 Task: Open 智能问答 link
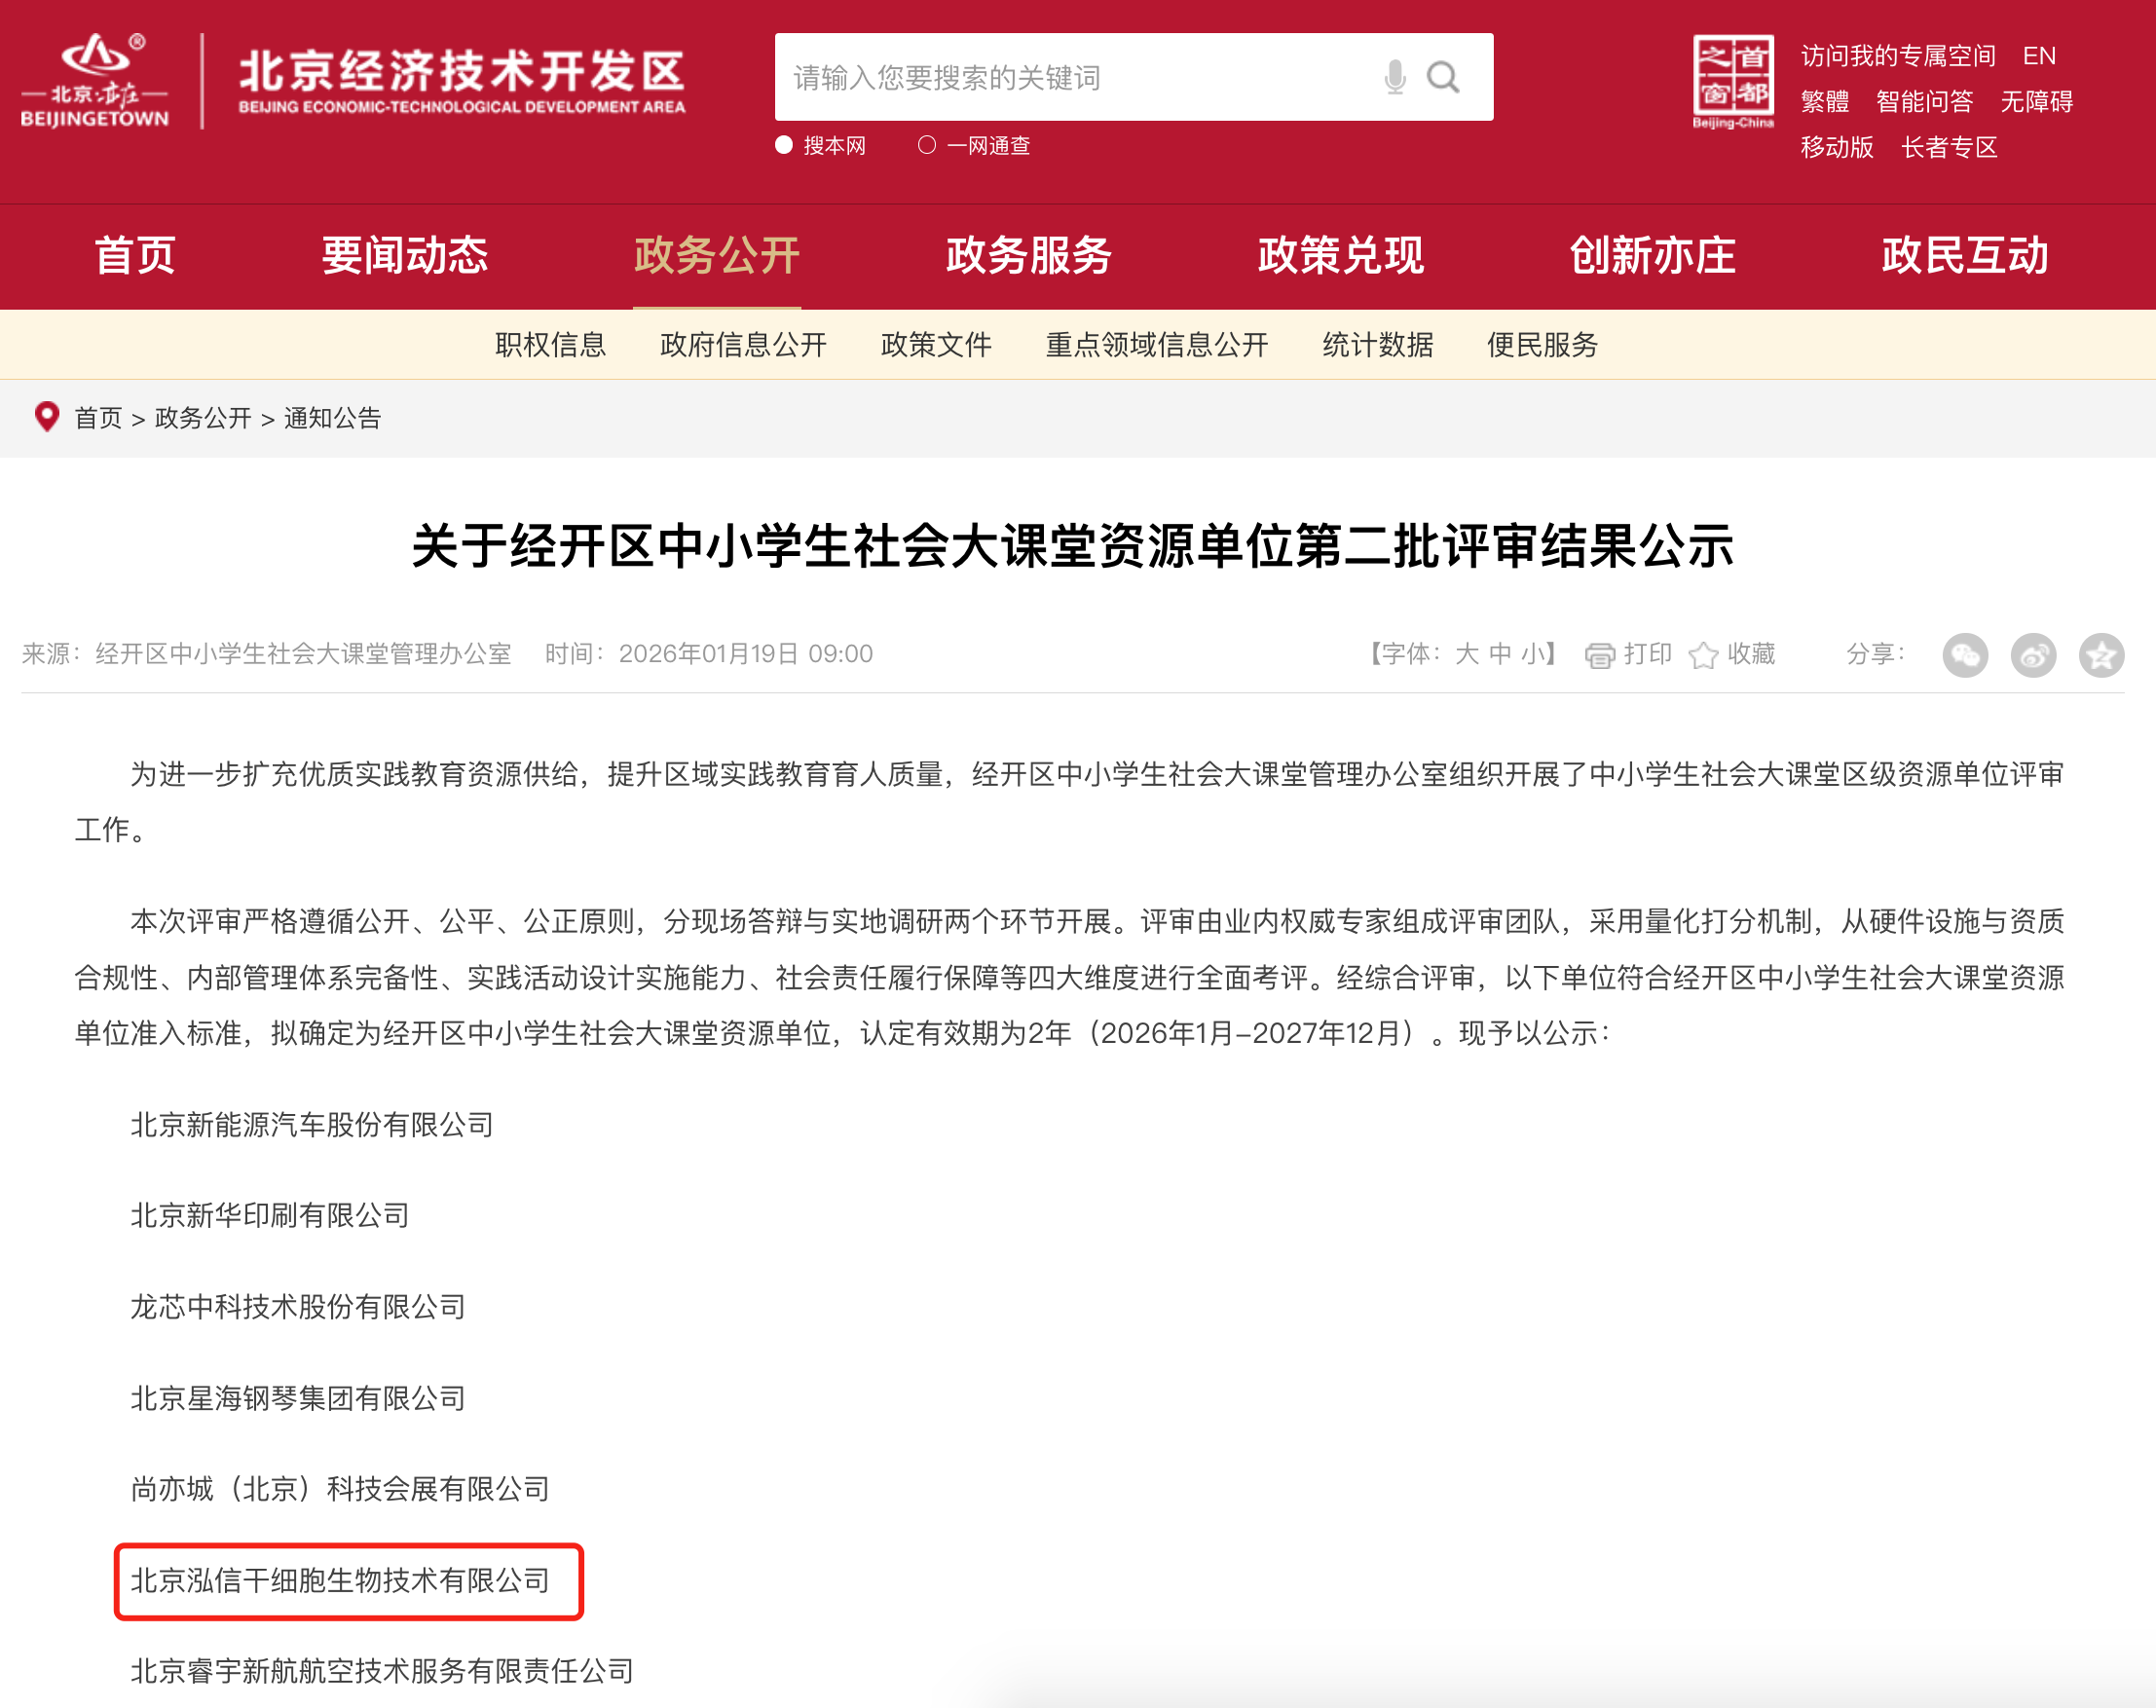point(1925,102)
